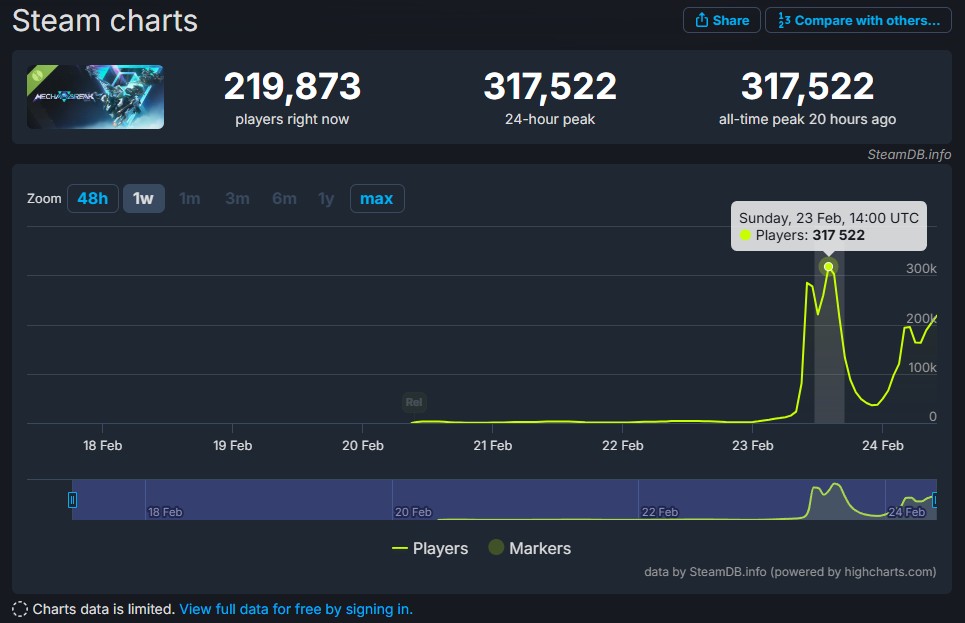Image resolution: width=965 pixels, height=623 pixels.
Task: Set chart zoom to max
Action: tap(377, 198)
